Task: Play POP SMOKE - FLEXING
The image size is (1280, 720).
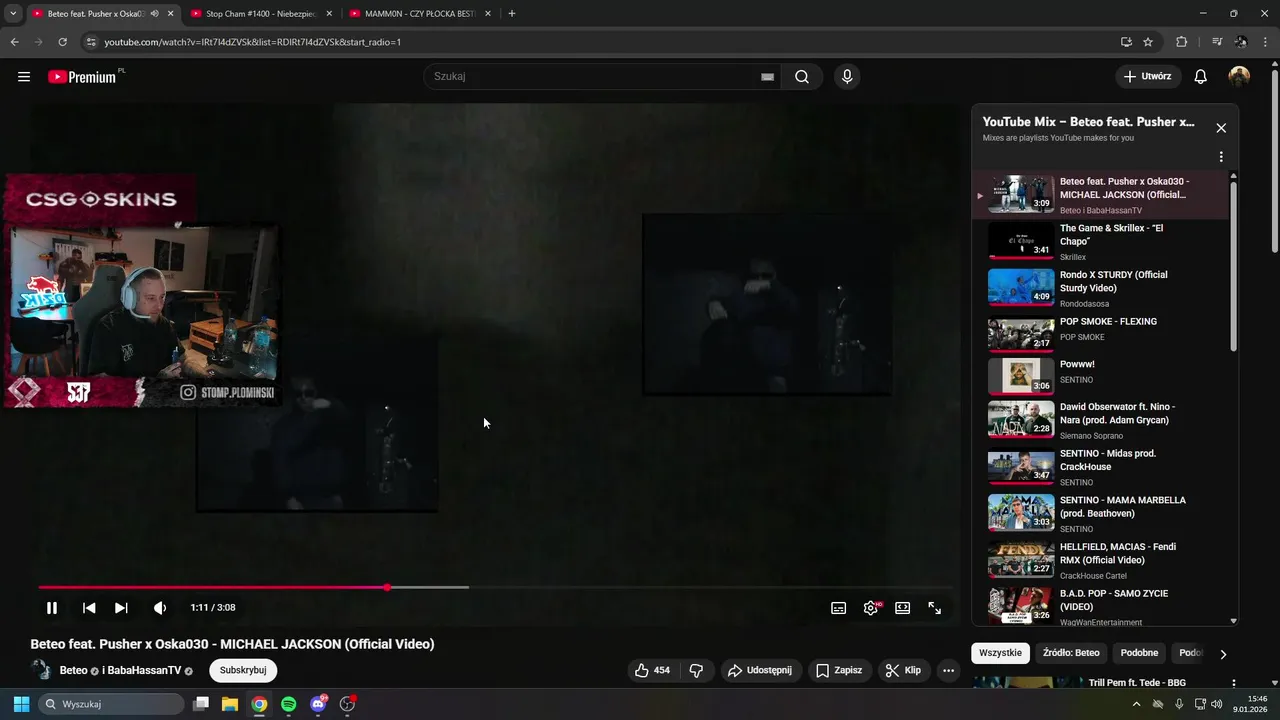Action: pos(1100,335)
